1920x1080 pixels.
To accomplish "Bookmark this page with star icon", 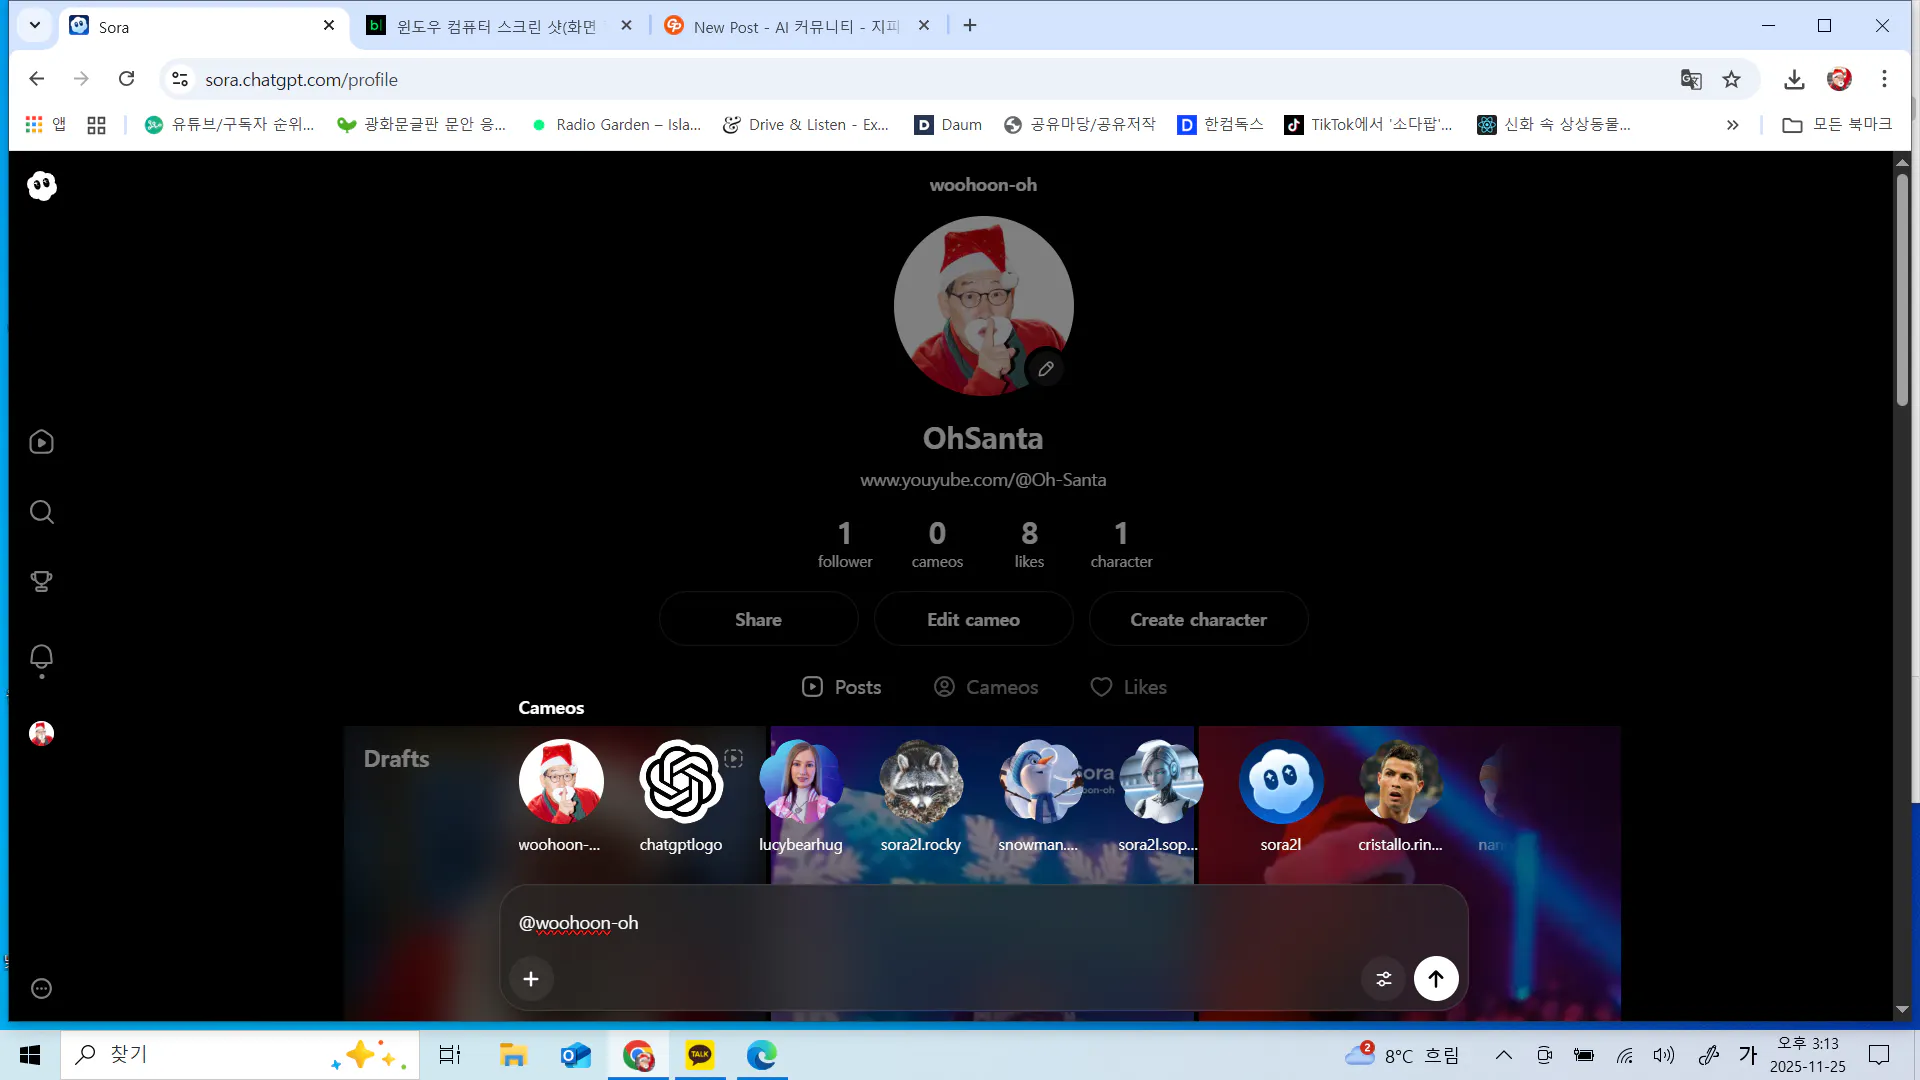I will tap(1731, 80).
